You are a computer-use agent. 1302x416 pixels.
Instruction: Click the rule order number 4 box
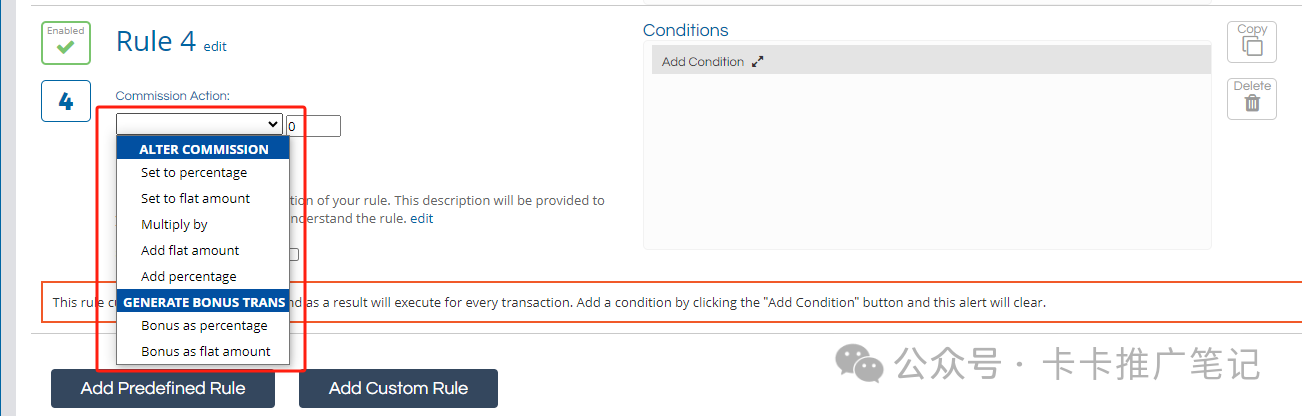click(66, 101)
